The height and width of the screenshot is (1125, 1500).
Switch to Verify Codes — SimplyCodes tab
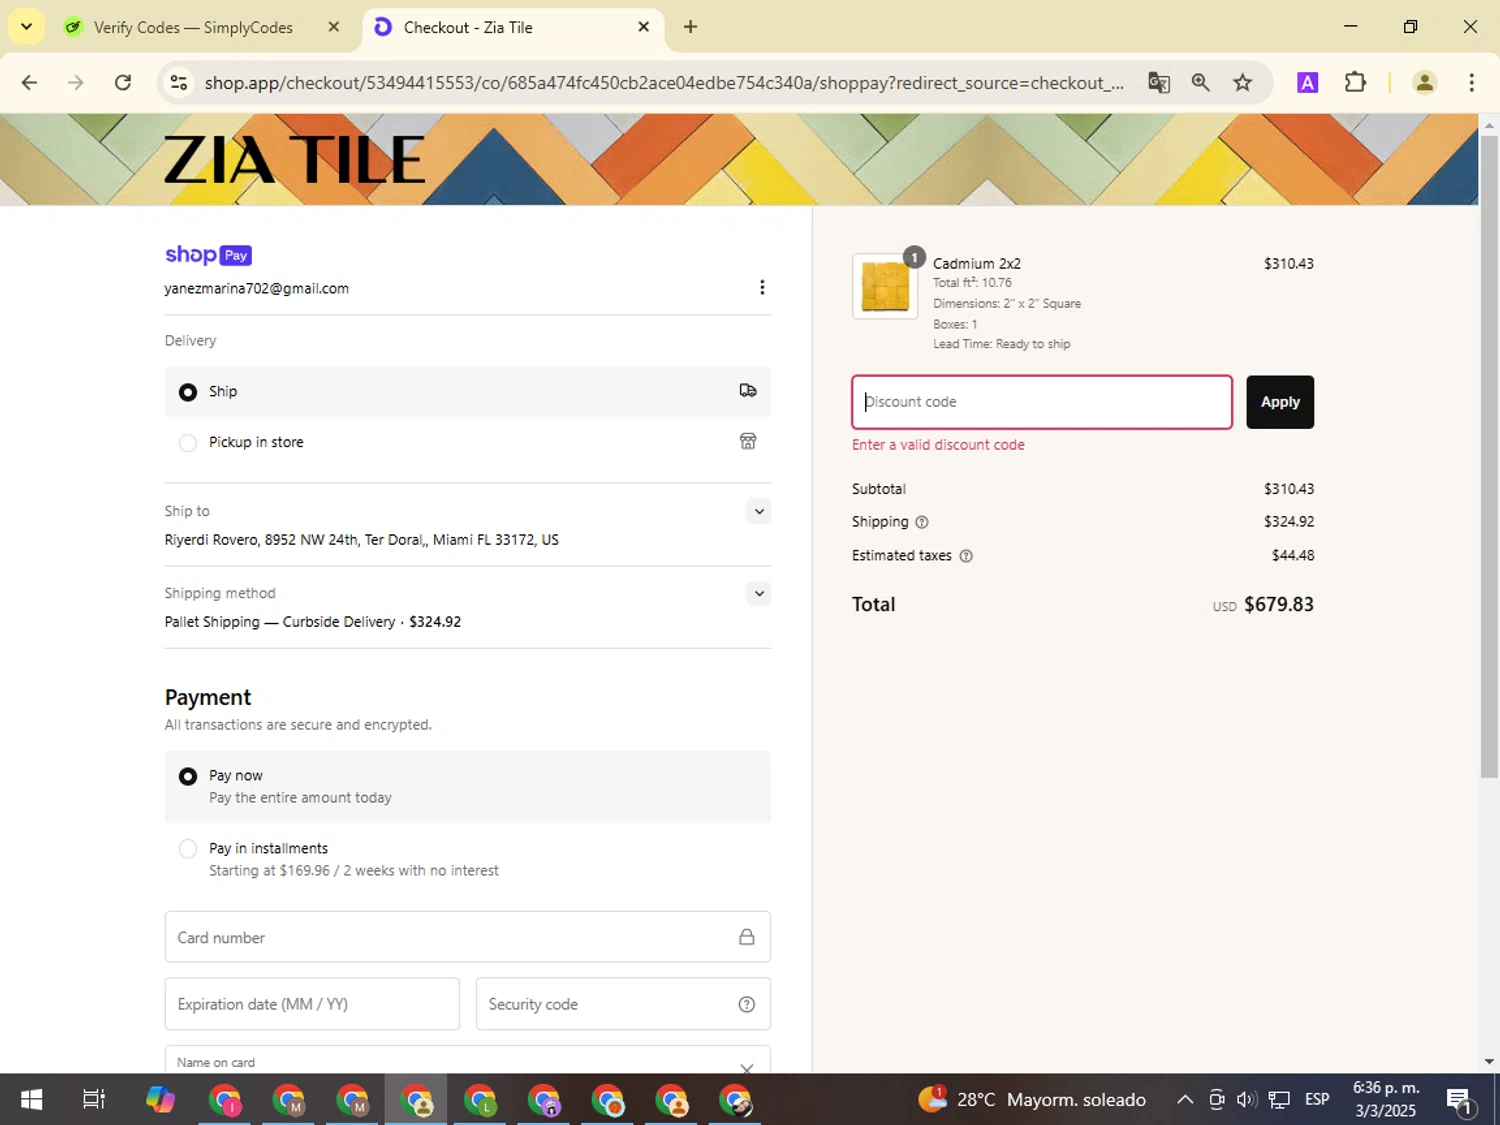click(193, 27)
